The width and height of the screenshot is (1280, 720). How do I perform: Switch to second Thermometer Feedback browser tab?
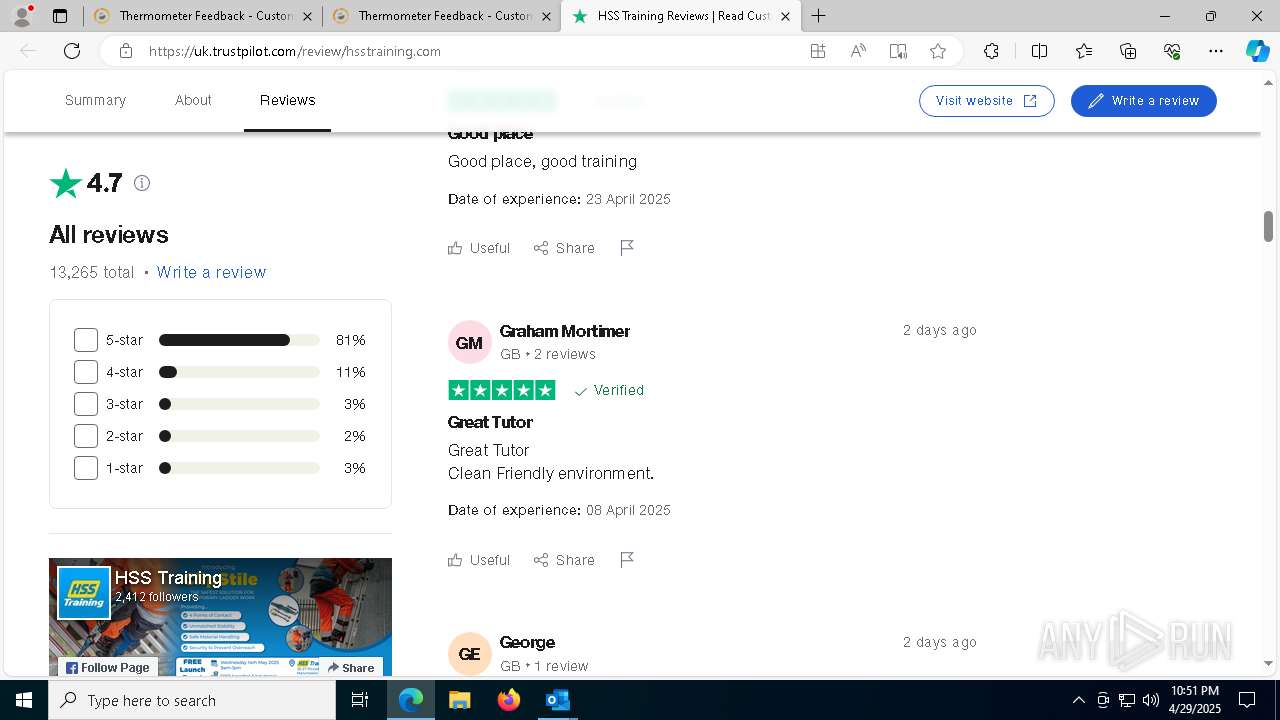coord(441,16)
